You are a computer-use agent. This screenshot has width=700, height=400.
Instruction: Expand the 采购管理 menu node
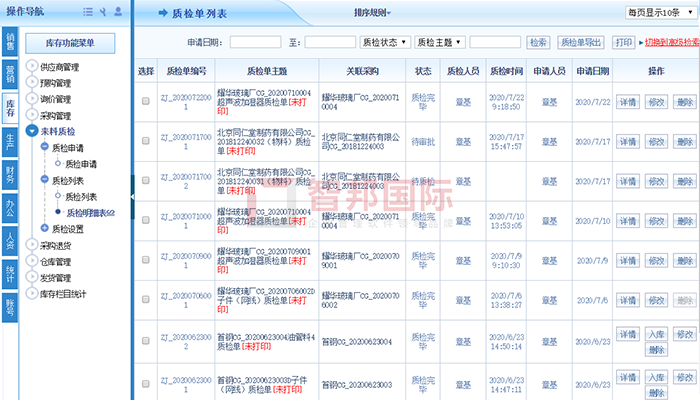32,115
